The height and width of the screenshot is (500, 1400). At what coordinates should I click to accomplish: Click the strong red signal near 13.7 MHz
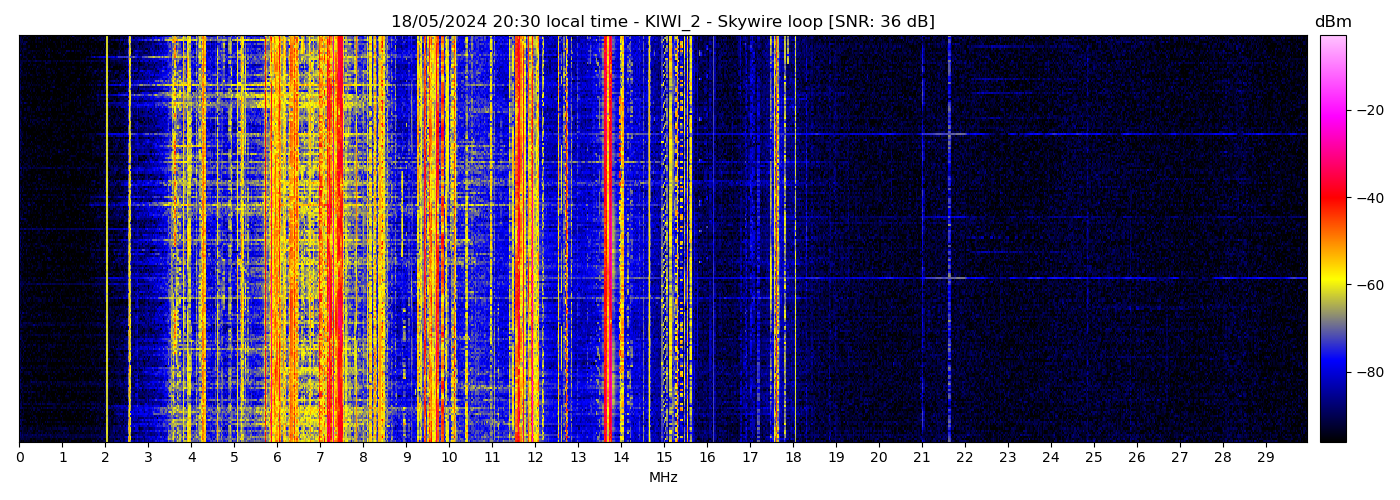pos(607,240)
